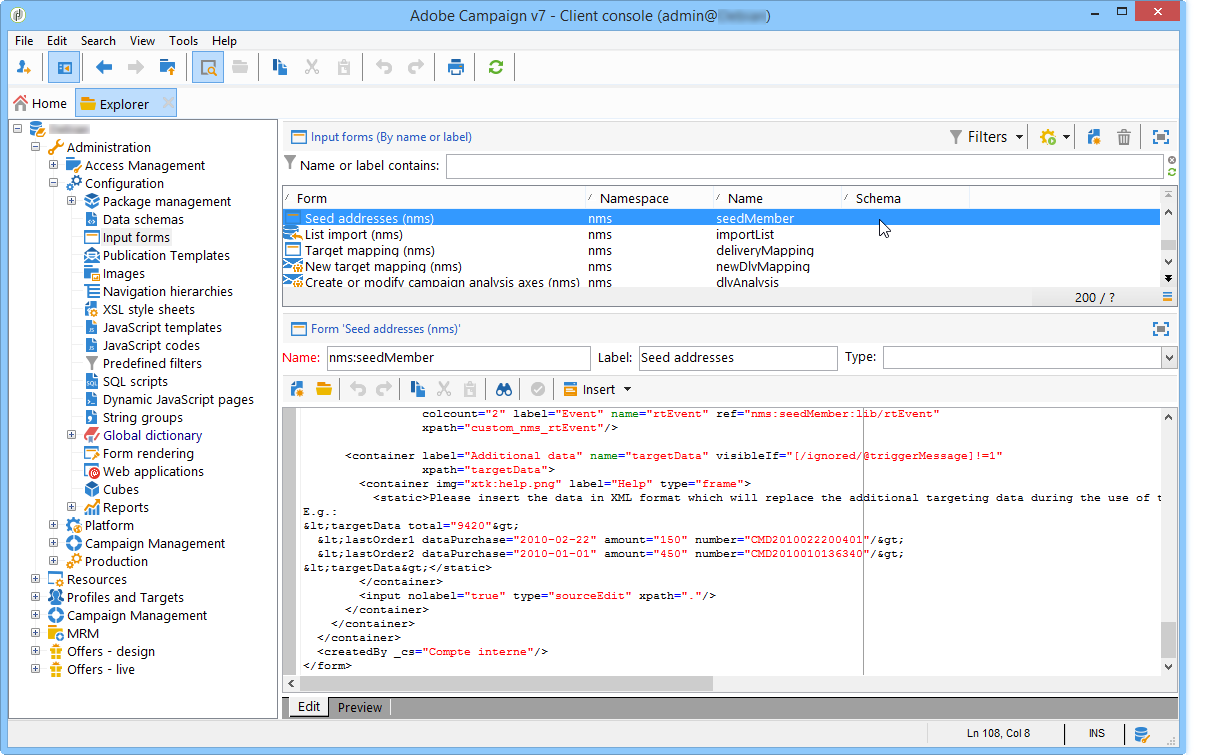Open the Tools menu

183,41
